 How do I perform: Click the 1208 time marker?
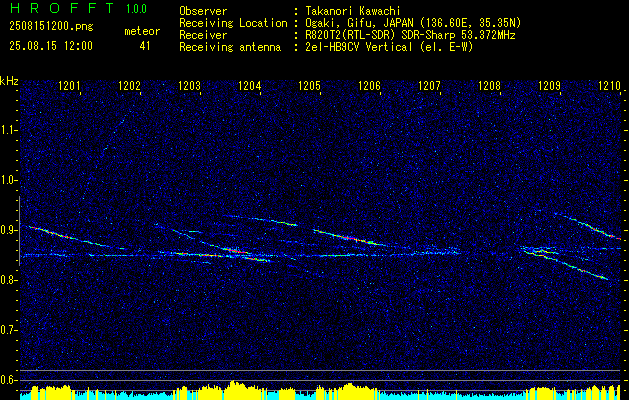(489, 85)
